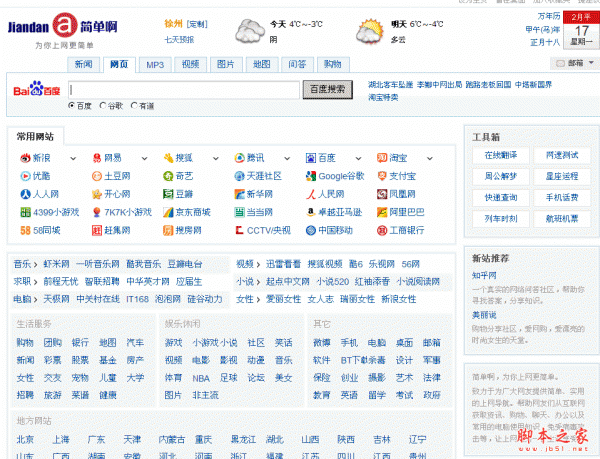Open the Amazon (卓越亚马逊) icon
The image size is (600, 459).
311,212
